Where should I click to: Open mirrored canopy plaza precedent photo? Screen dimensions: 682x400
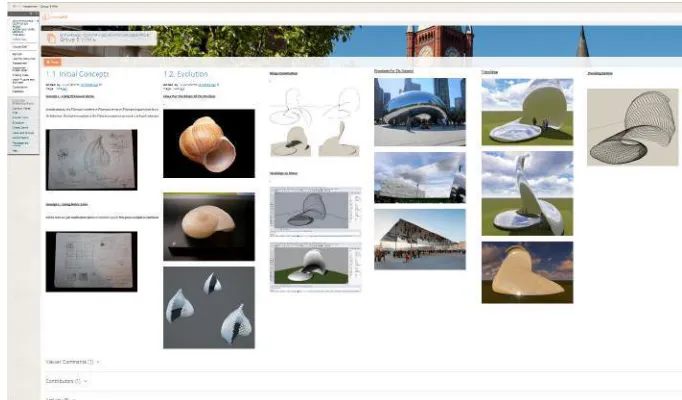(420, 239)
